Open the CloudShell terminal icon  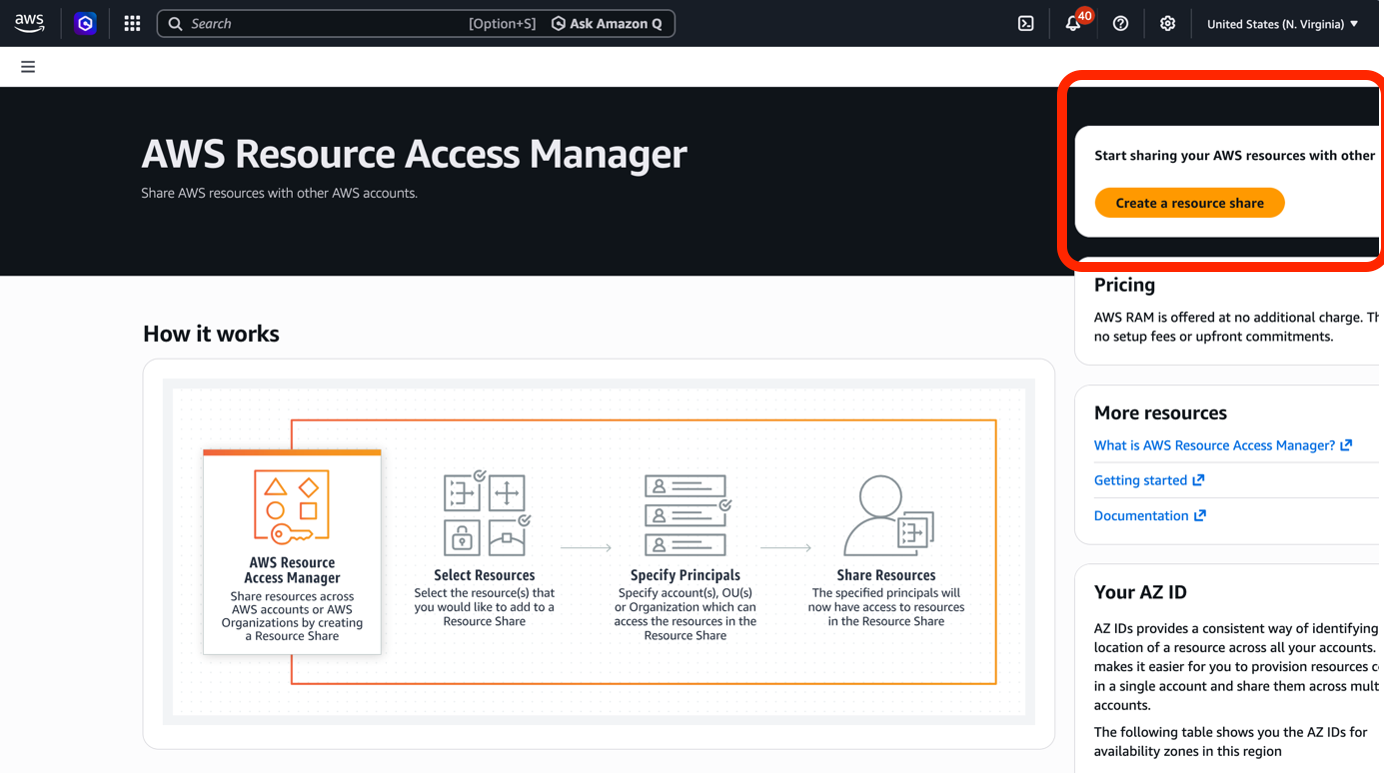pos(1026,23)
